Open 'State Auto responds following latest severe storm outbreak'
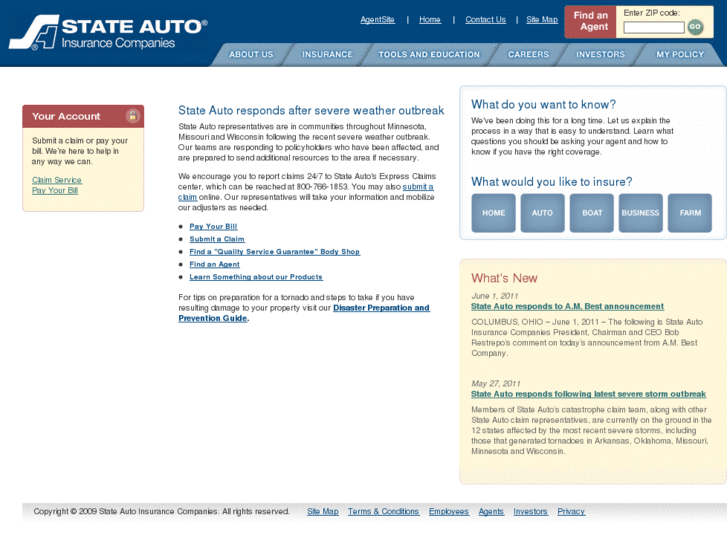The height and width of the screenshot is (545, 727). (x=588, y=394)
